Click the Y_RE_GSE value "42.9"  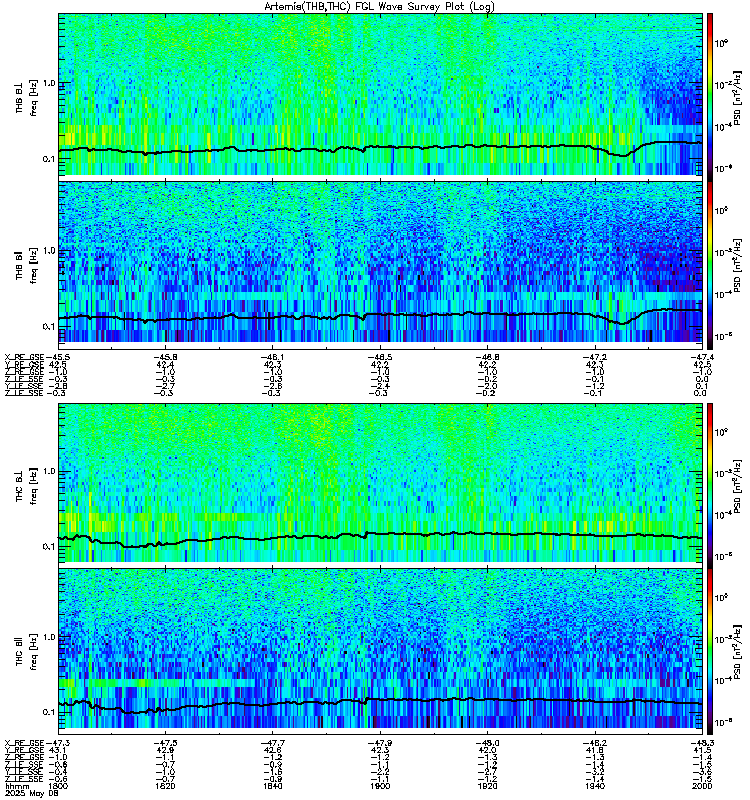[x=165, y=750]
